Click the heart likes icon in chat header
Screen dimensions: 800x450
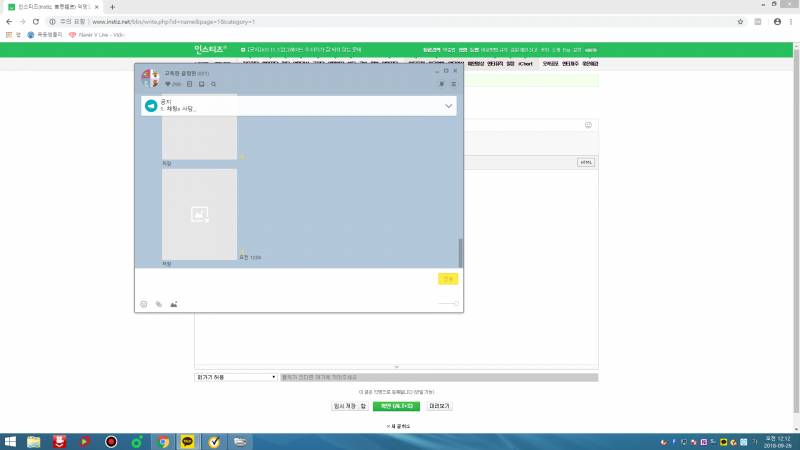[169, 84]
